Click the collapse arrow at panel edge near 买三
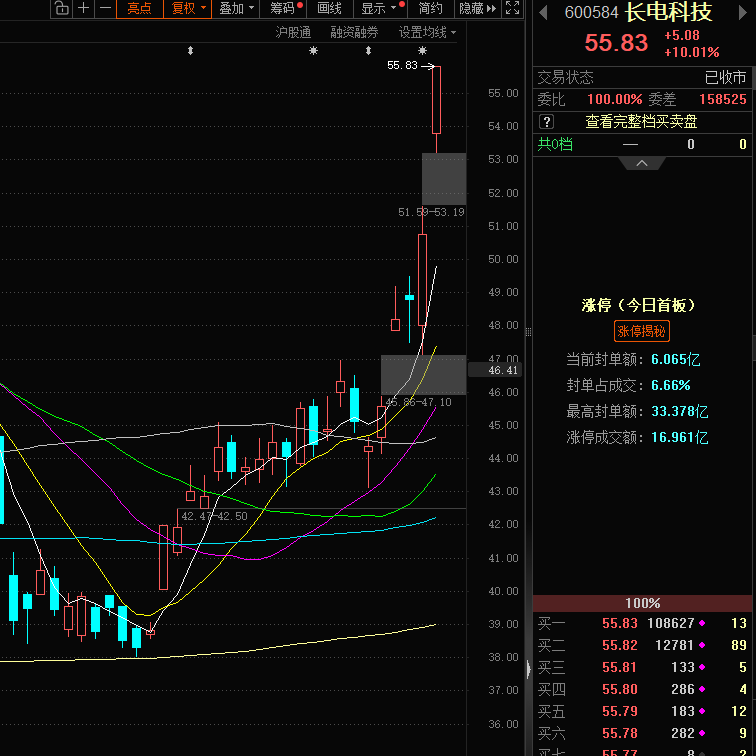756x756 pixels. pos(529,669)
